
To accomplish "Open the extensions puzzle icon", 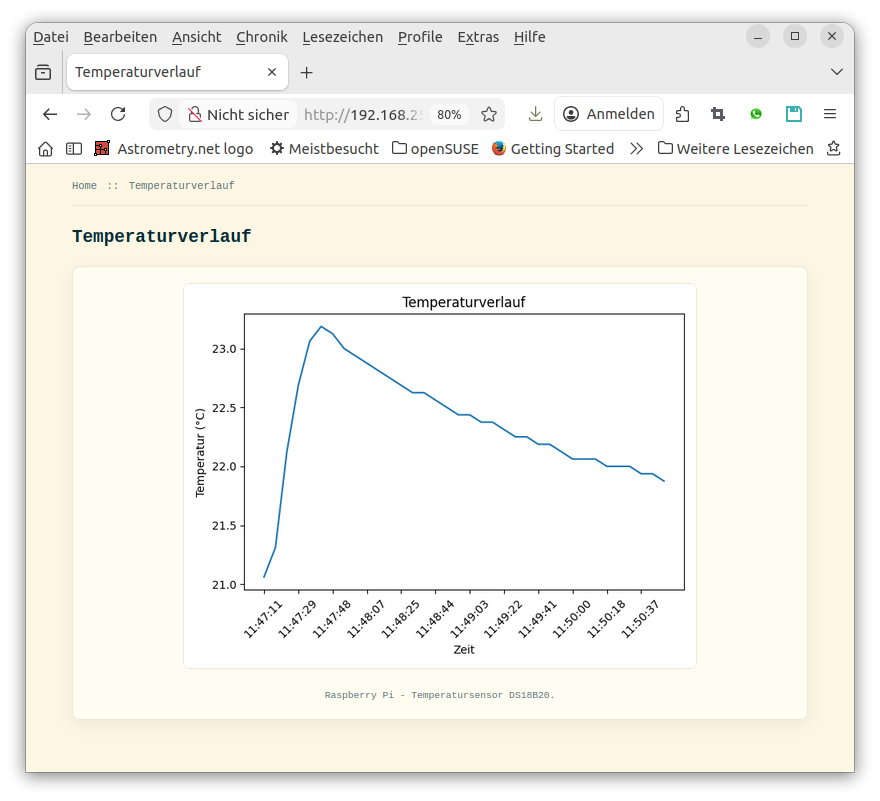I will (x=682, y=114).
